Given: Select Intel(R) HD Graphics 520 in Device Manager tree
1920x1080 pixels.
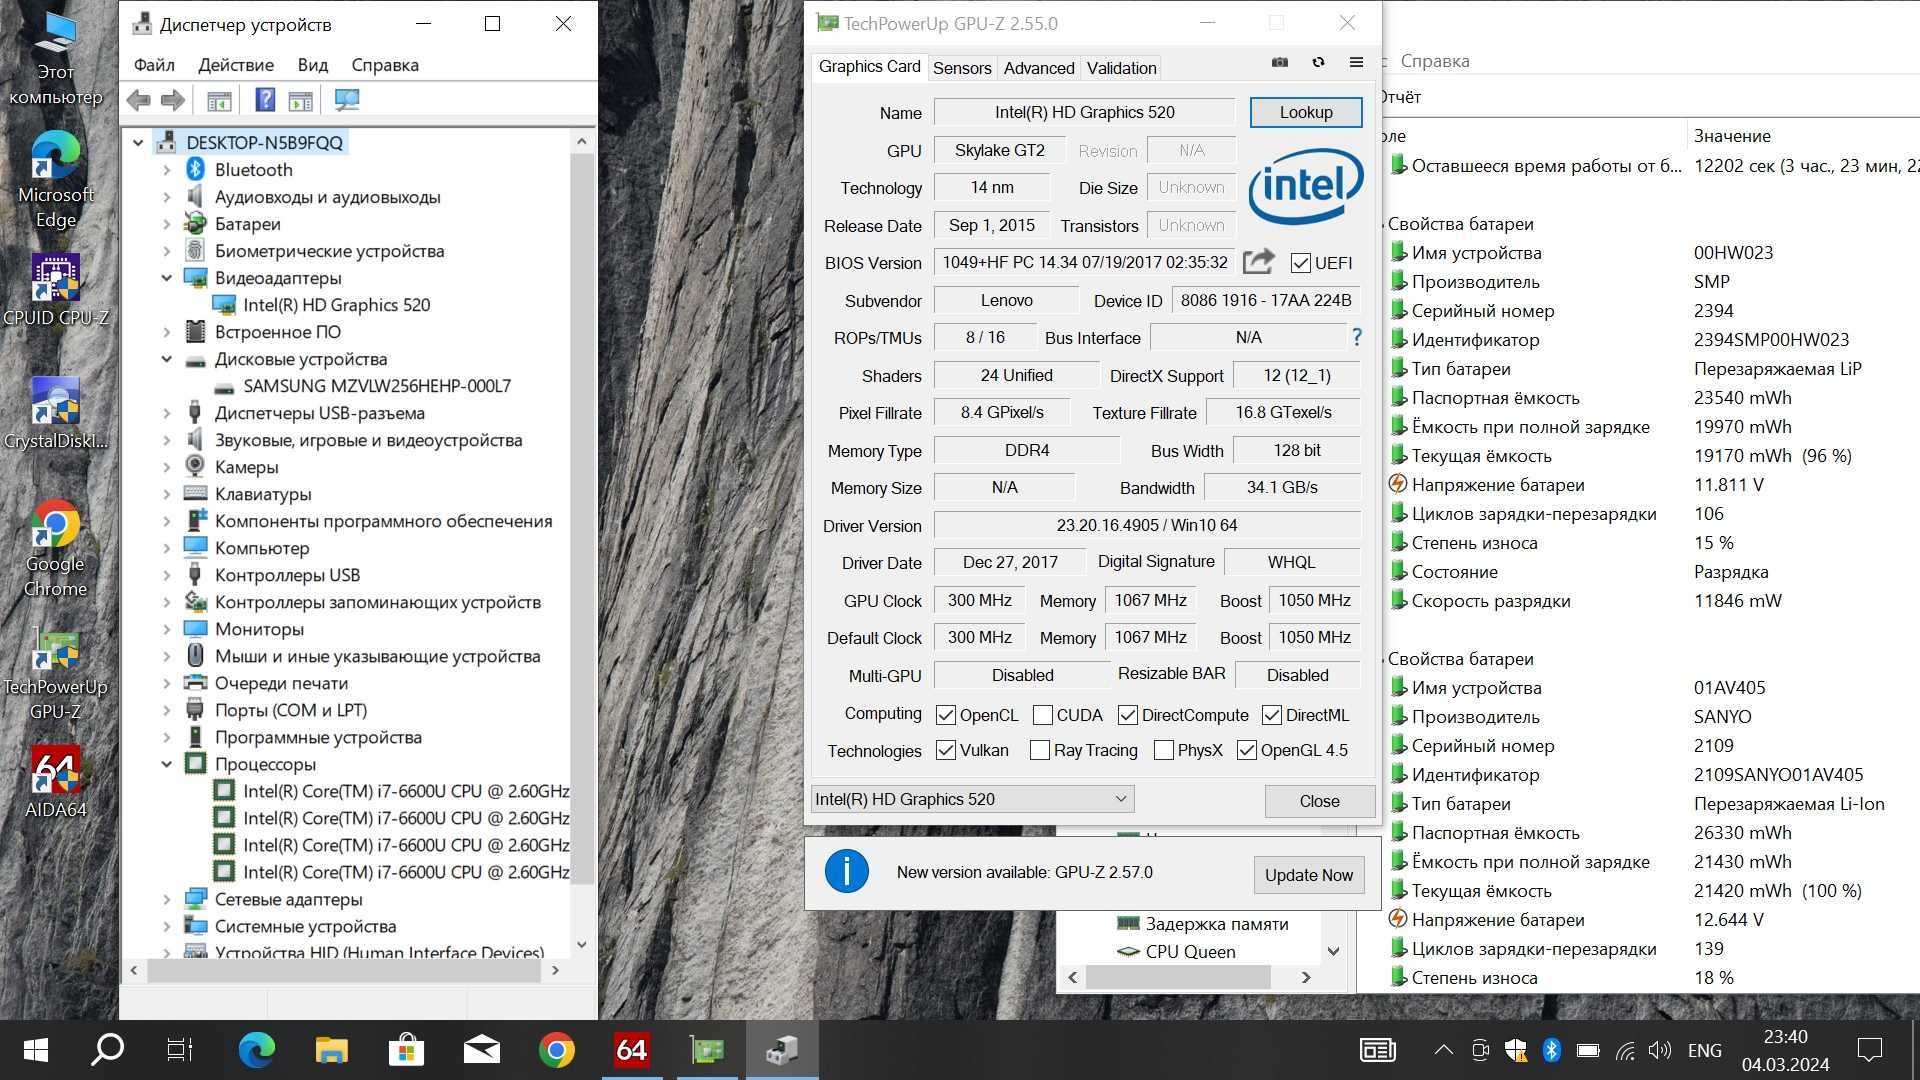Looking at the screenshot, I should pyautogui.click(x=336, y=305).
